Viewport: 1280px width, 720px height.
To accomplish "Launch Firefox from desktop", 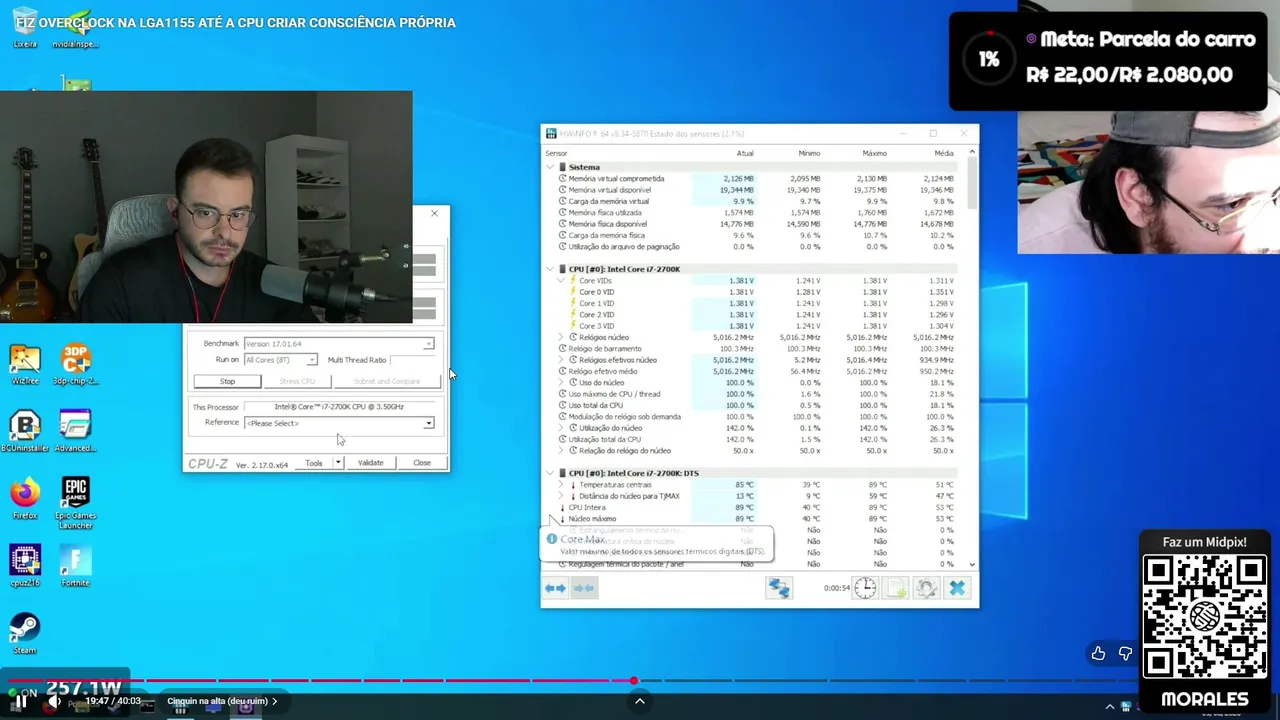I will tap(25, 498).
